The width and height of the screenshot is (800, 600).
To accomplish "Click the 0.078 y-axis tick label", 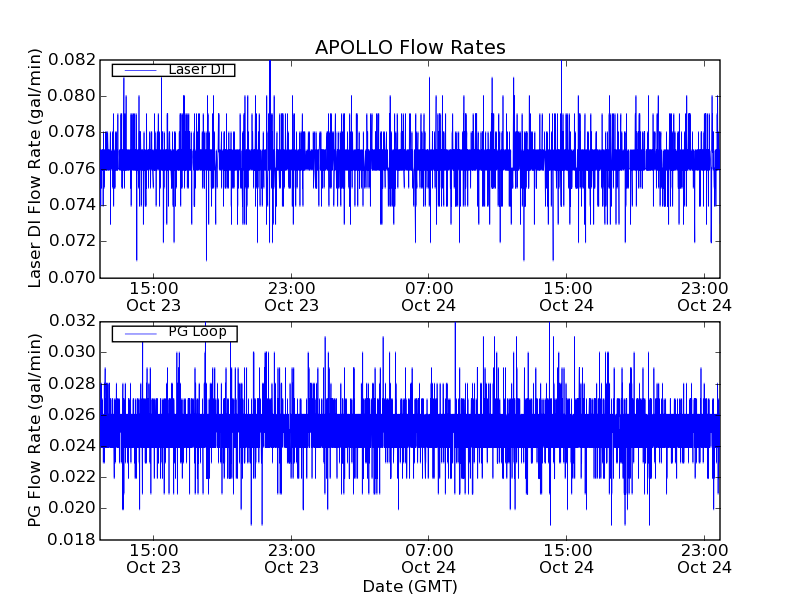I will click(72, 132).
